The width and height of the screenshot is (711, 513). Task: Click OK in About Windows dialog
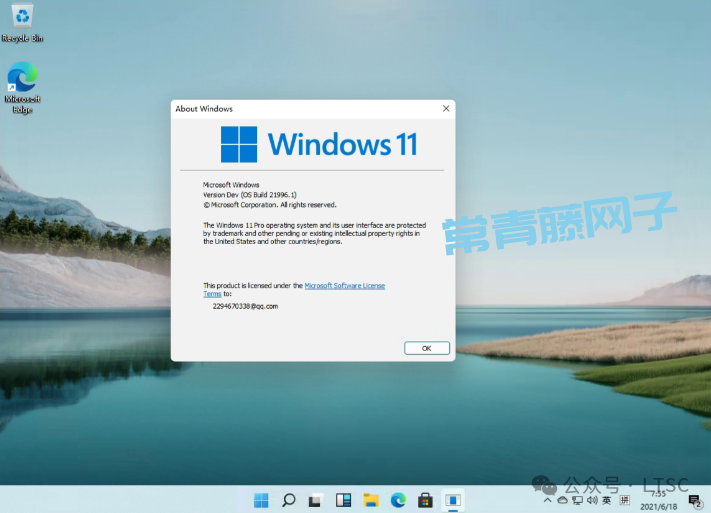tap(427, 348)
